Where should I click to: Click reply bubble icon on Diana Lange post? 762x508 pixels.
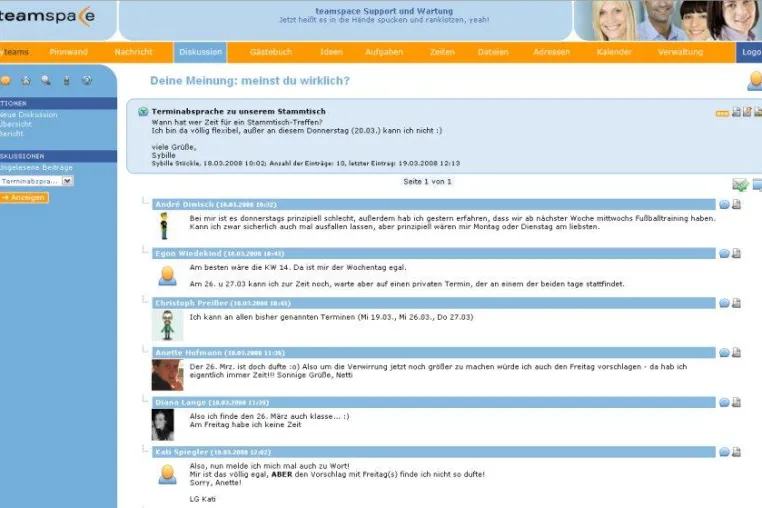tap(724, 403)
